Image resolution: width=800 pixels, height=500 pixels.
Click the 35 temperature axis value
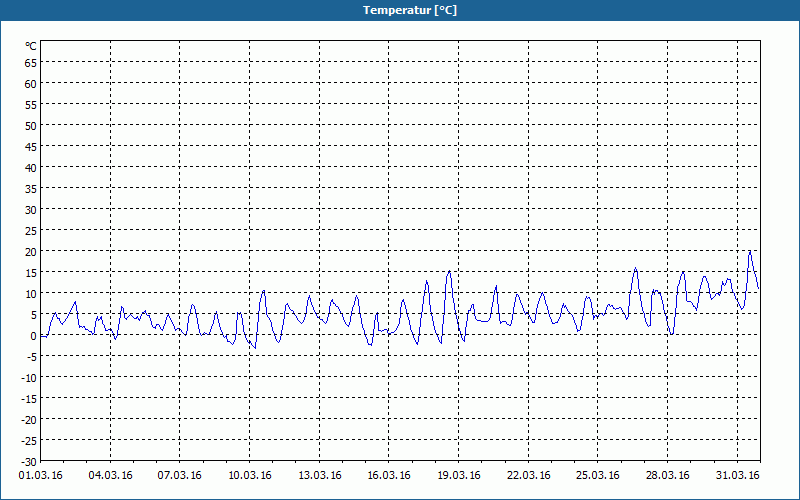31,189
